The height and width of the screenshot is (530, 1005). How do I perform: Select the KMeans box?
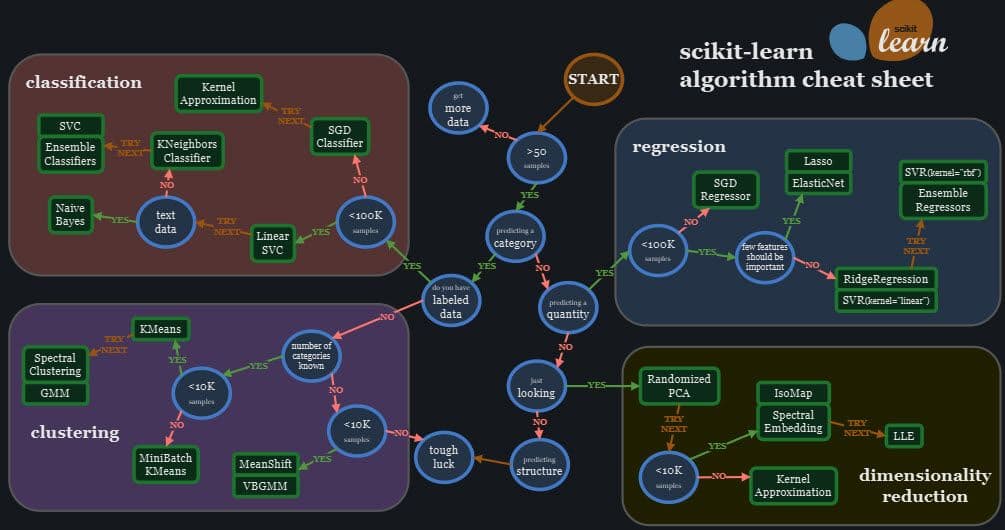point(160,329)
